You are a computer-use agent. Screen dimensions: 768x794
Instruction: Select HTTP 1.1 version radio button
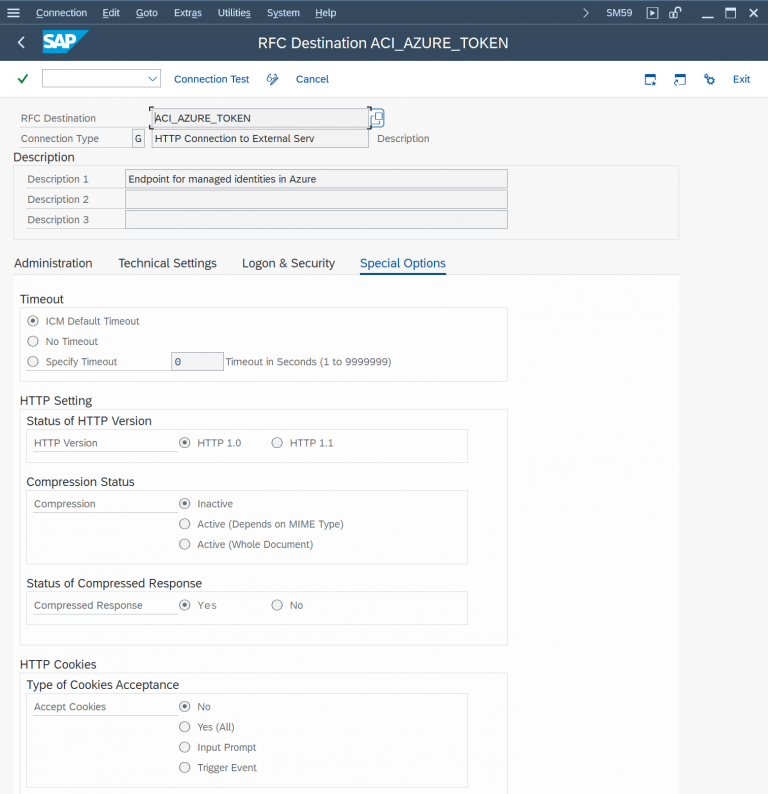[x=277, y=443]
